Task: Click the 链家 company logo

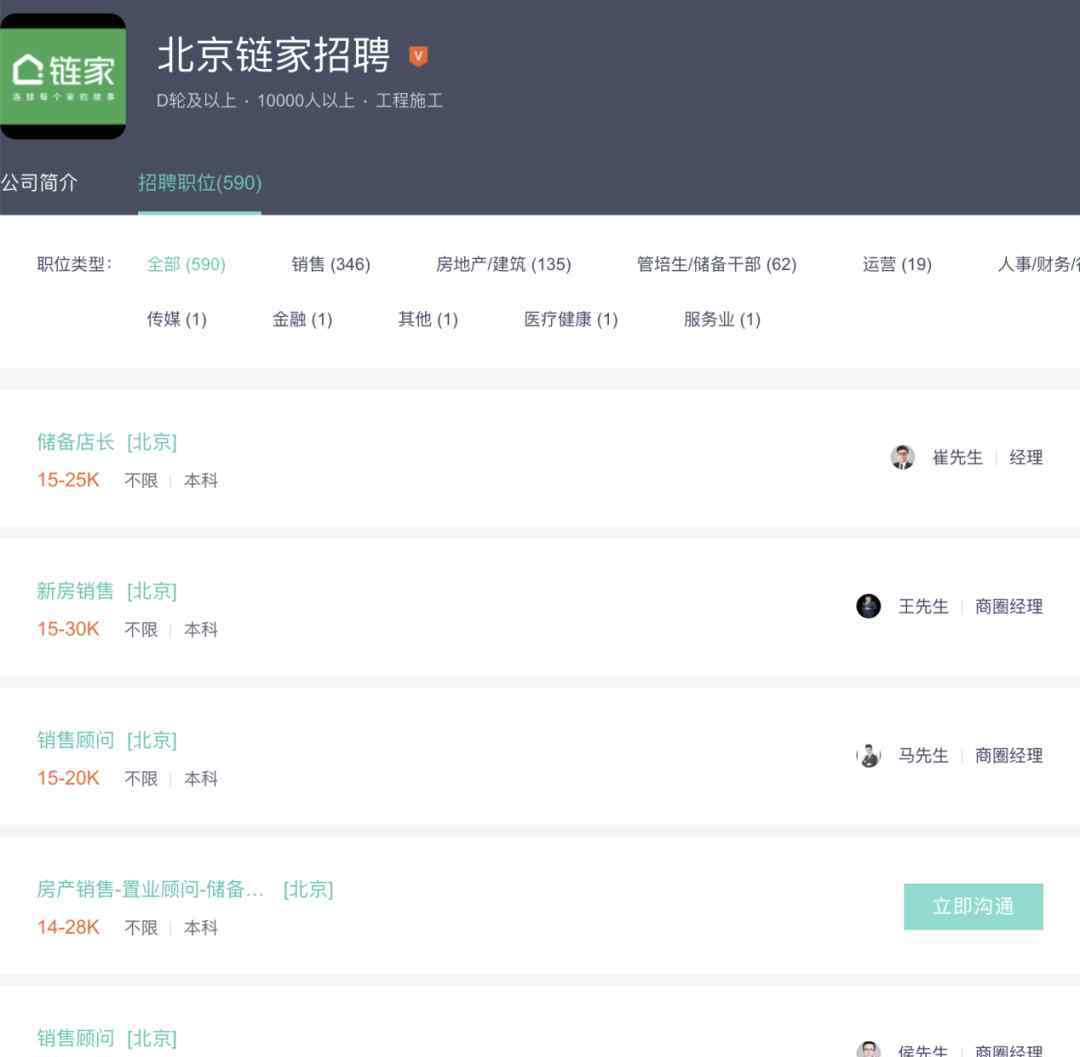Action: [62, 76]
